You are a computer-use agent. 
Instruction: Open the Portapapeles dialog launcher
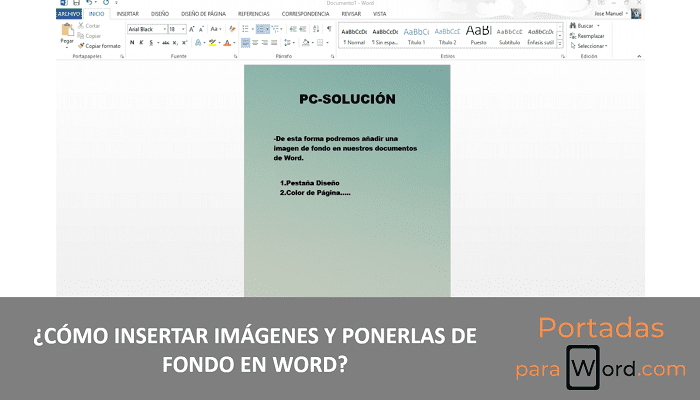tap(122, 57)
